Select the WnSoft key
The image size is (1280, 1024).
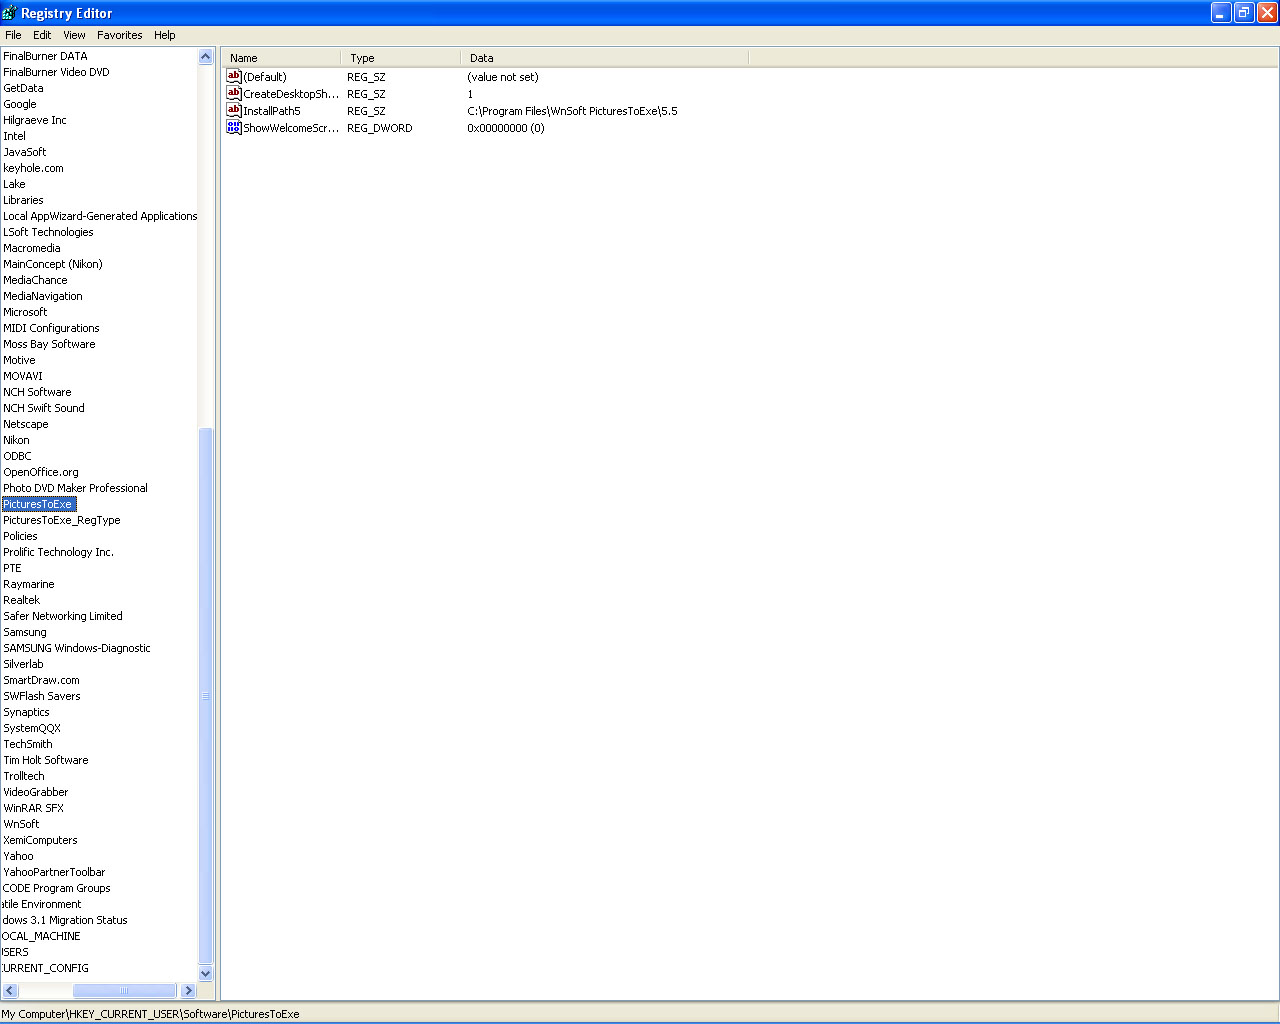21,824
